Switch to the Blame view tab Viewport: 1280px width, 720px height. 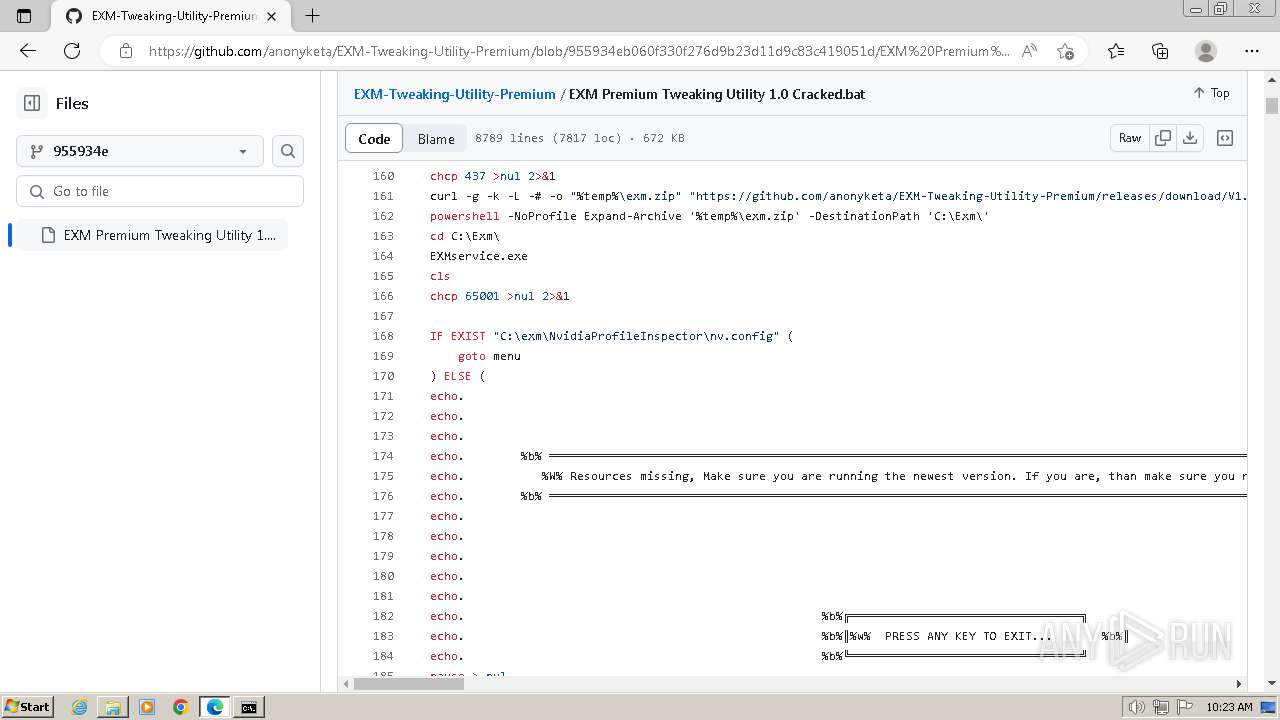point(436,138)
